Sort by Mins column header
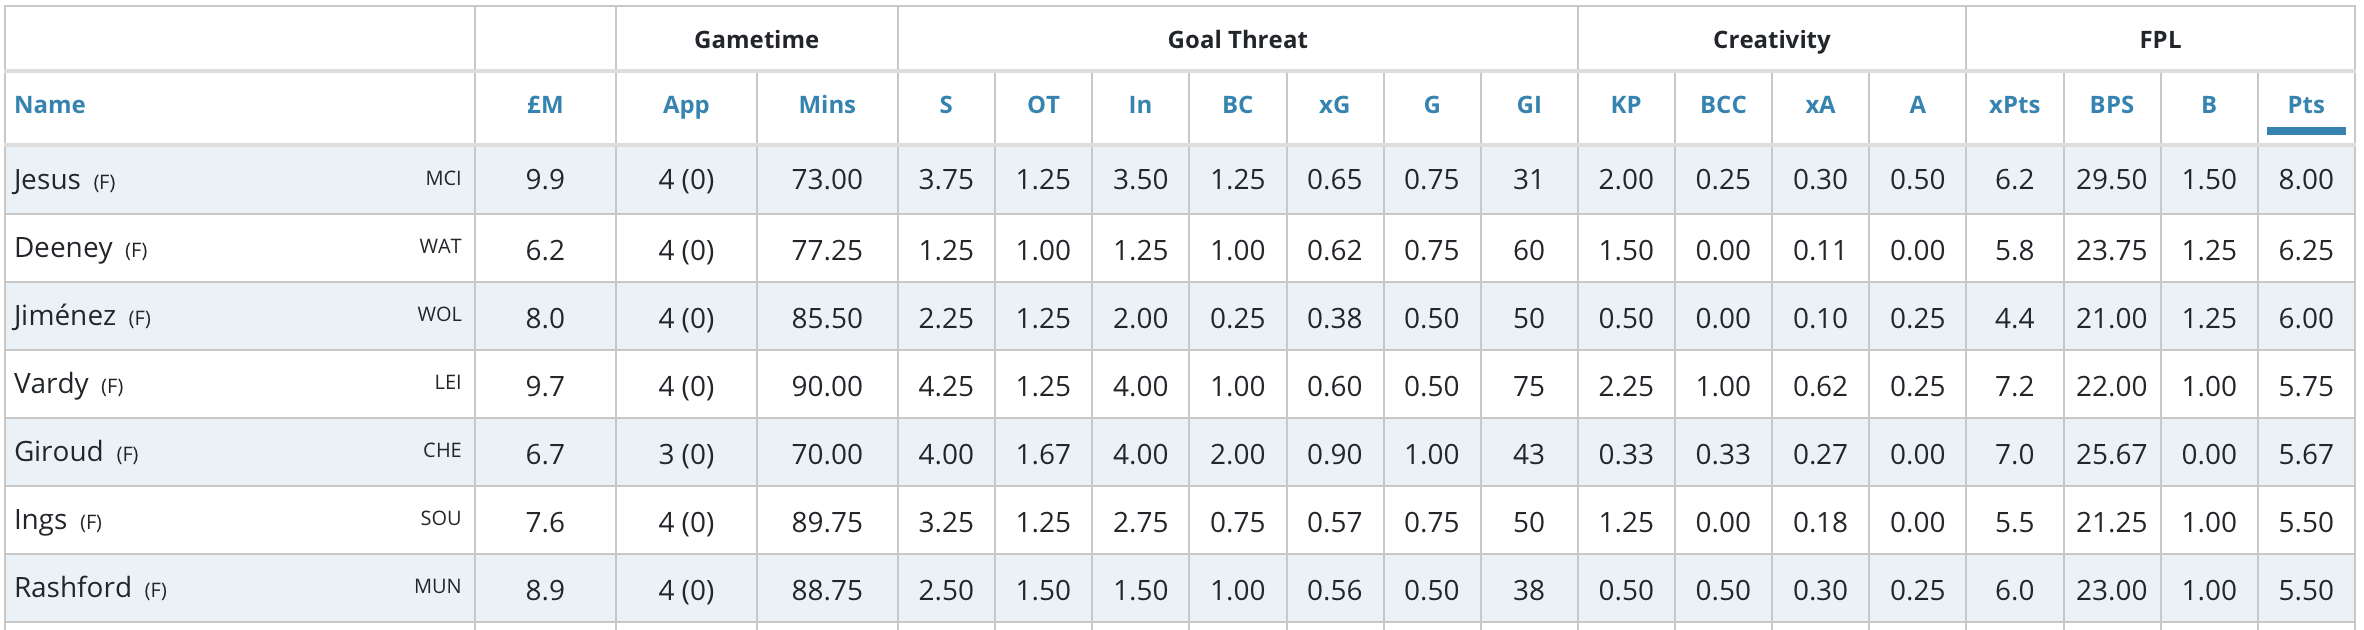The height and width of the screenshot is (630, 2364). (x=827, y=105)
